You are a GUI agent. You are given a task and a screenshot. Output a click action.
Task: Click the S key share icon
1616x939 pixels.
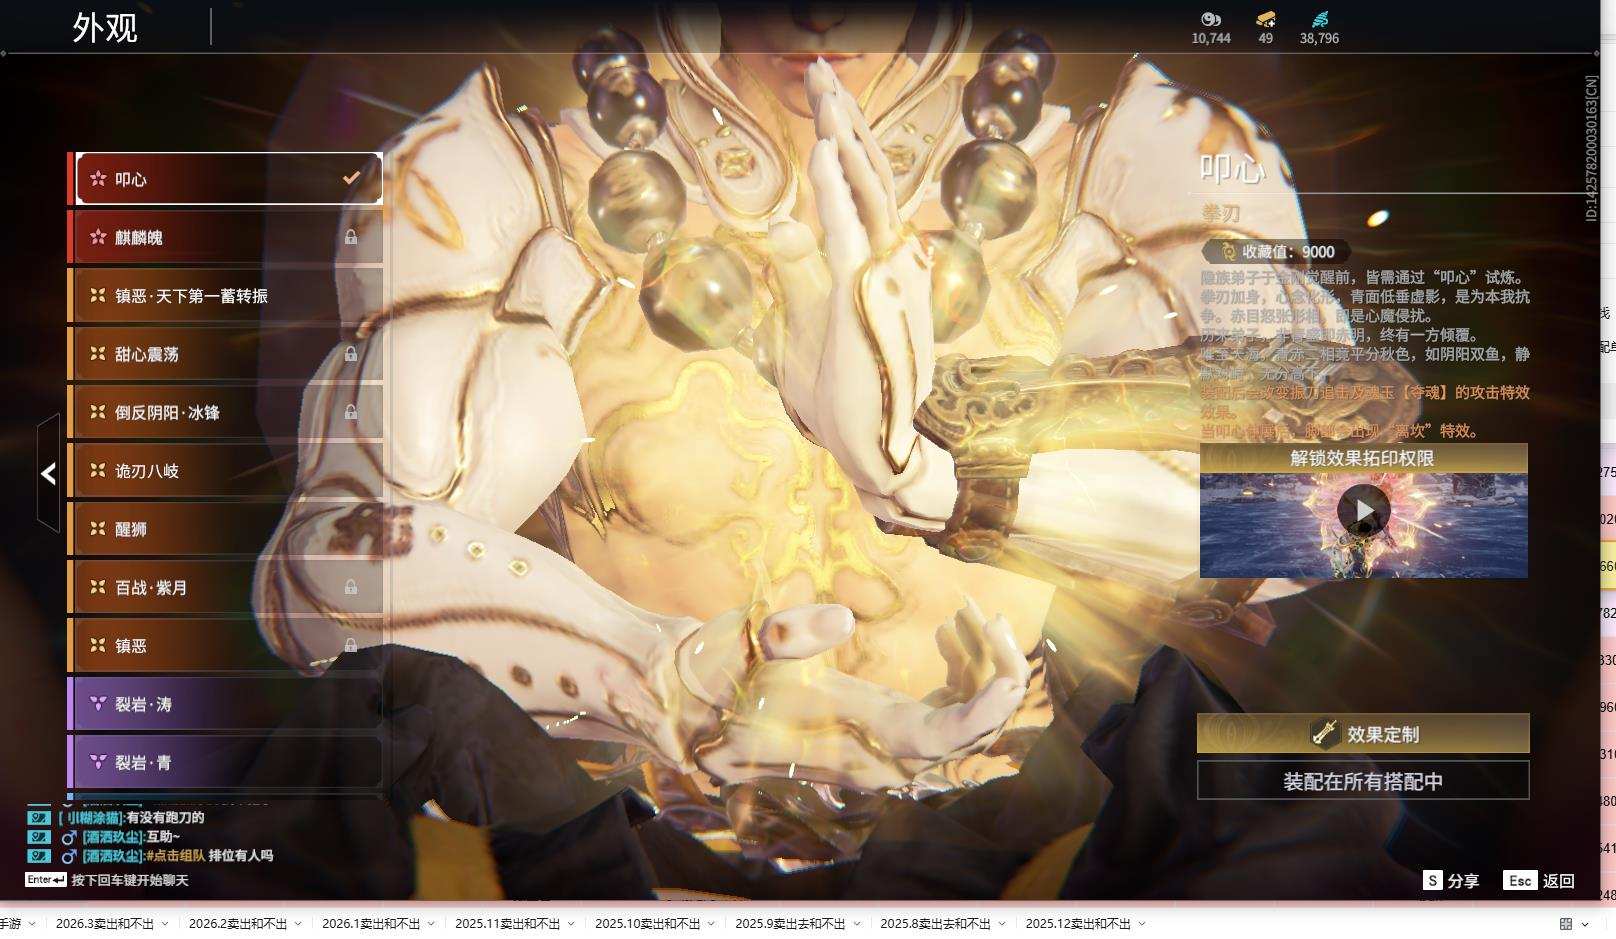[1433, 880]
